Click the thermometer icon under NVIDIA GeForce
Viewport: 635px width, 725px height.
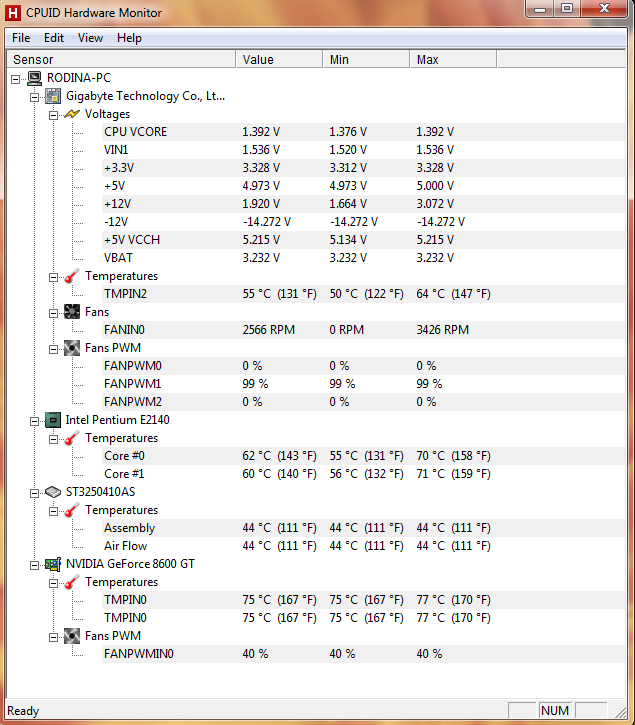coord(72,582)
